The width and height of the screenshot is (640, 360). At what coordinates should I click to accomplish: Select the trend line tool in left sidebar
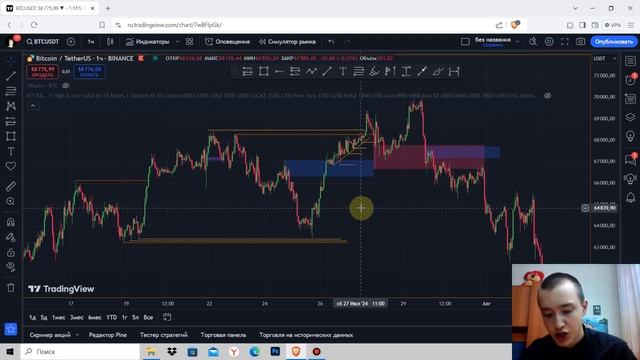point(11,76)
